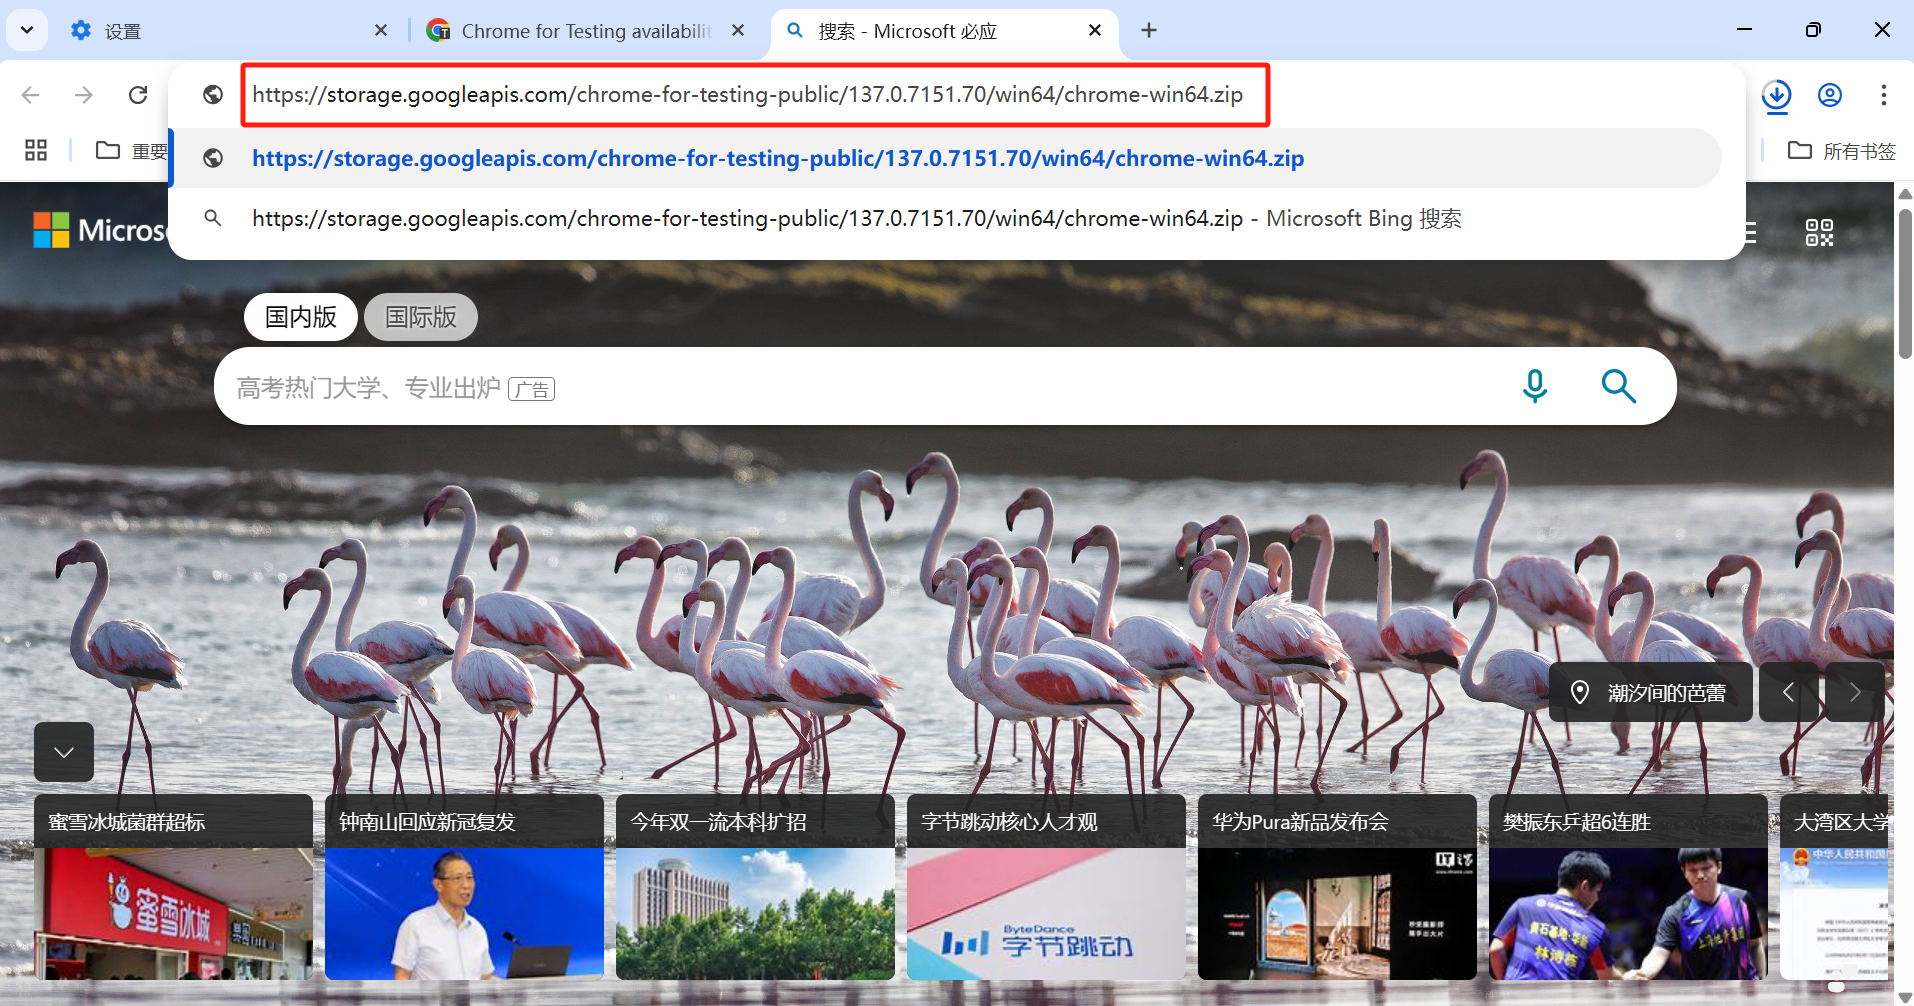Viewport: 1914px width, 1006px height.
Task: Click the 潮汐间的芭蕾 location pin label
Action: [1650, 692]
